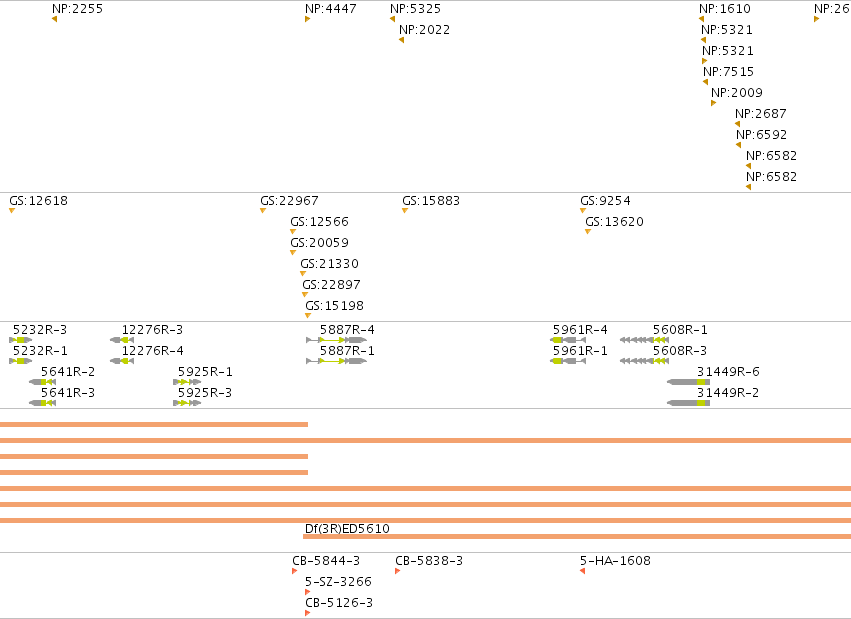The image size is (851, 619).
Task: Select the 5608R-1 arrow glyph
Action: coord(644,340)
